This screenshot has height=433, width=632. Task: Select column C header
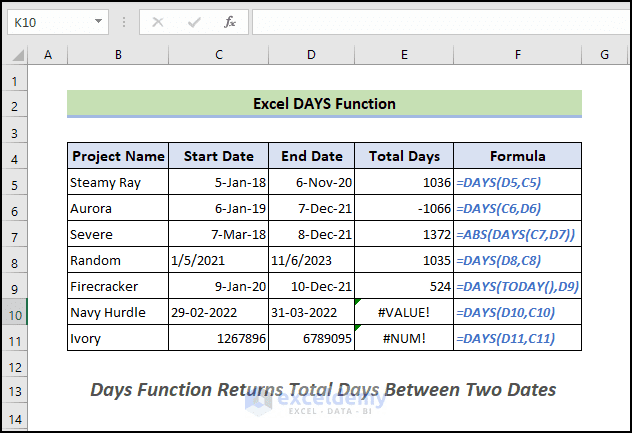218,55
